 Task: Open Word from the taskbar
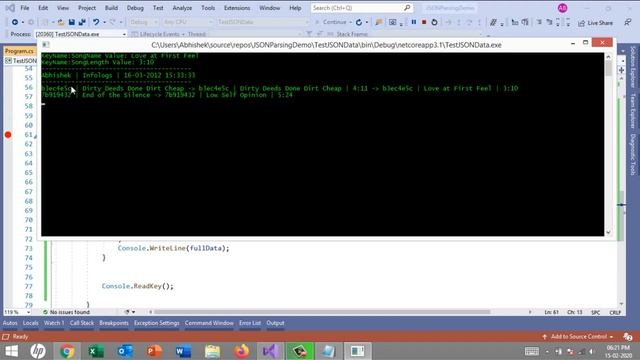point(183,351)
